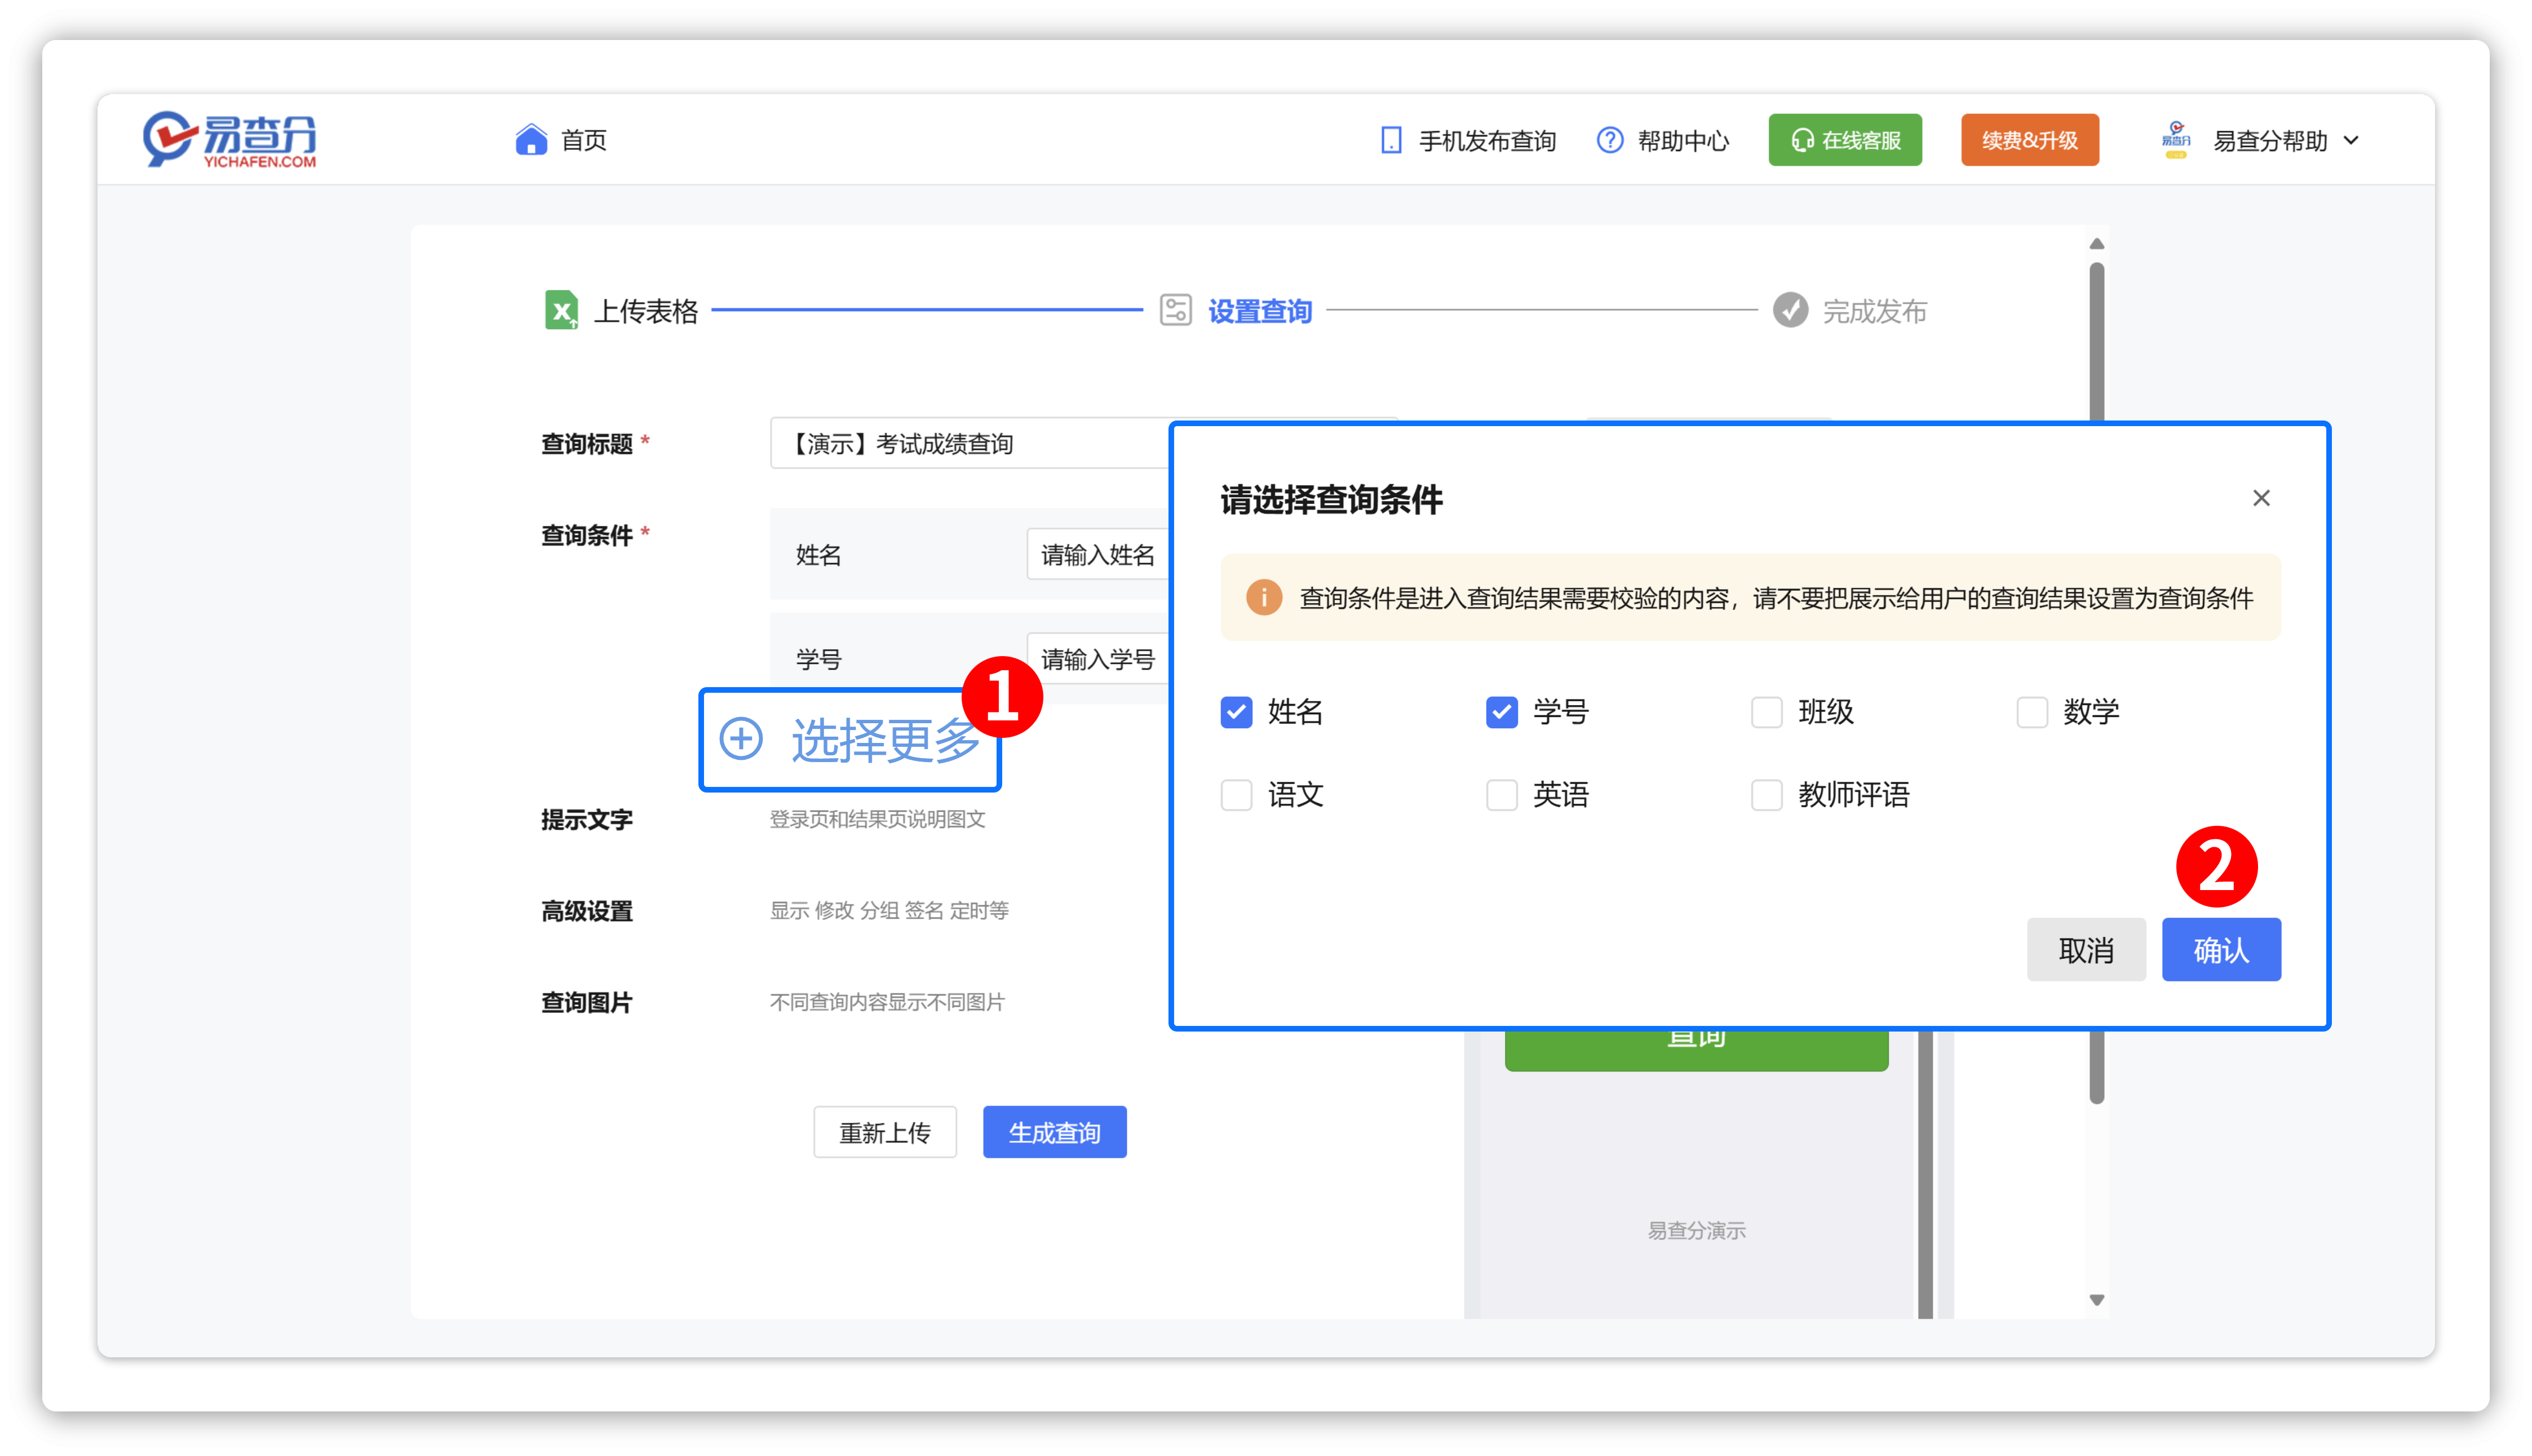Click the 请输入学号 input field
2532x1456 pixels.
click(x=1097, y=658)
